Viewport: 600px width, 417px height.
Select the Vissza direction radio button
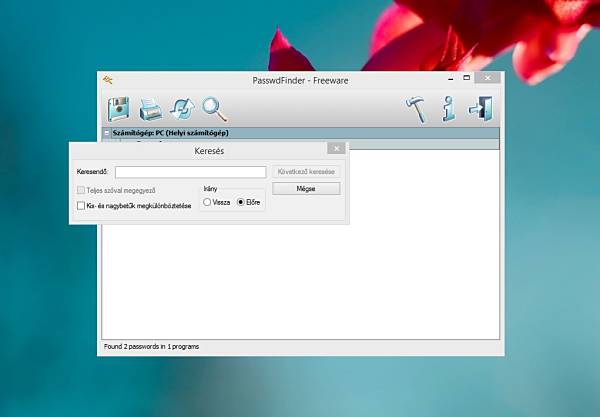point(207,202)
